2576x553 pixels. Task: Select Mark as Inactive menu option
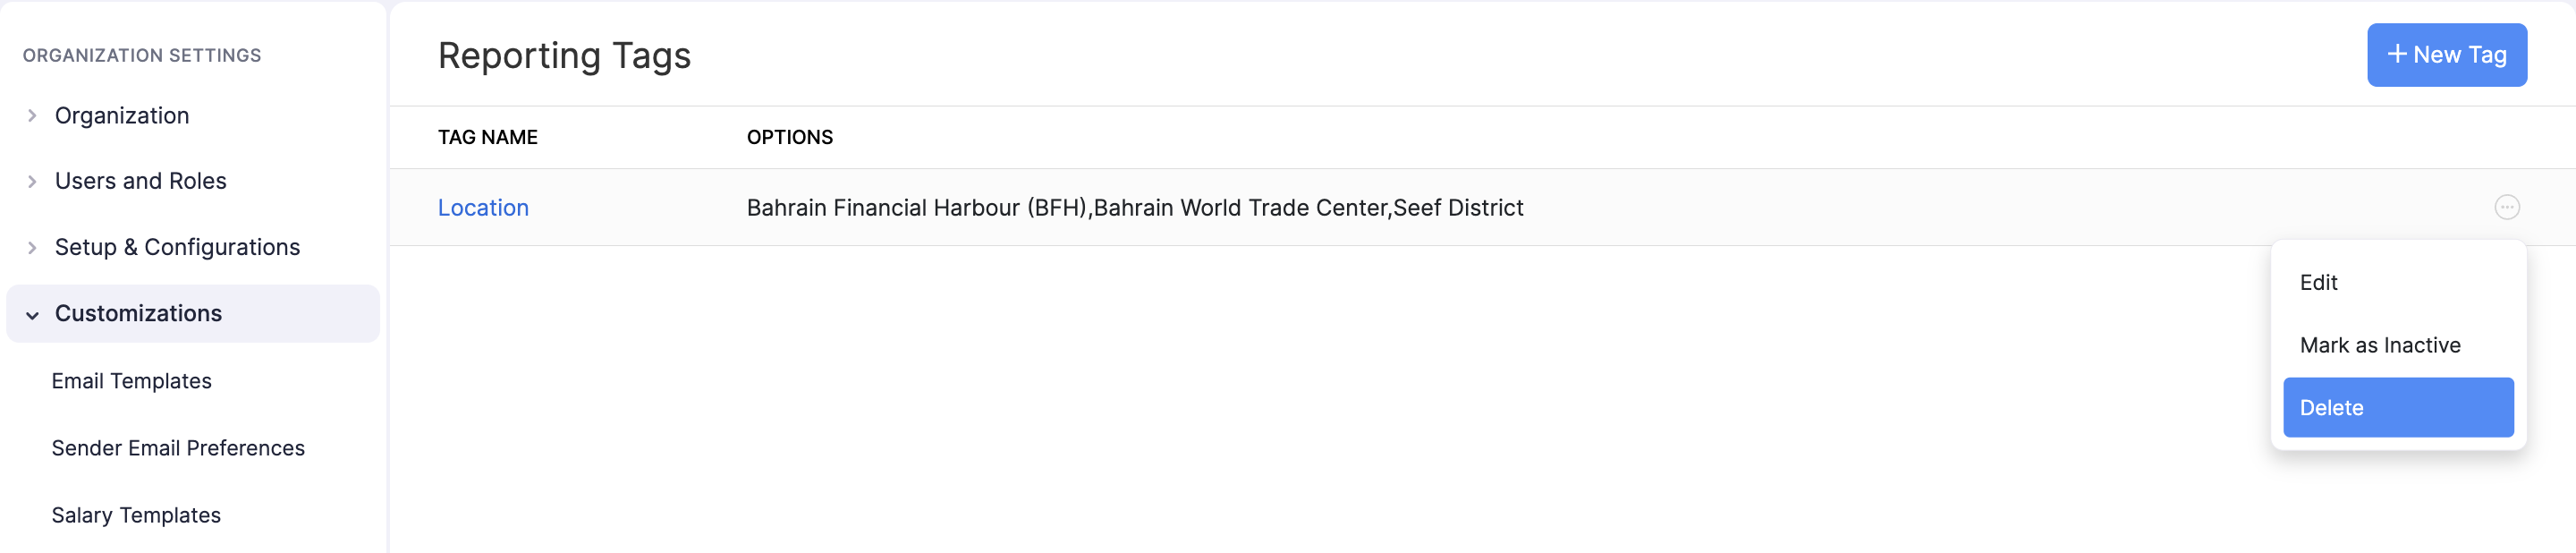tap(2379, 345)
